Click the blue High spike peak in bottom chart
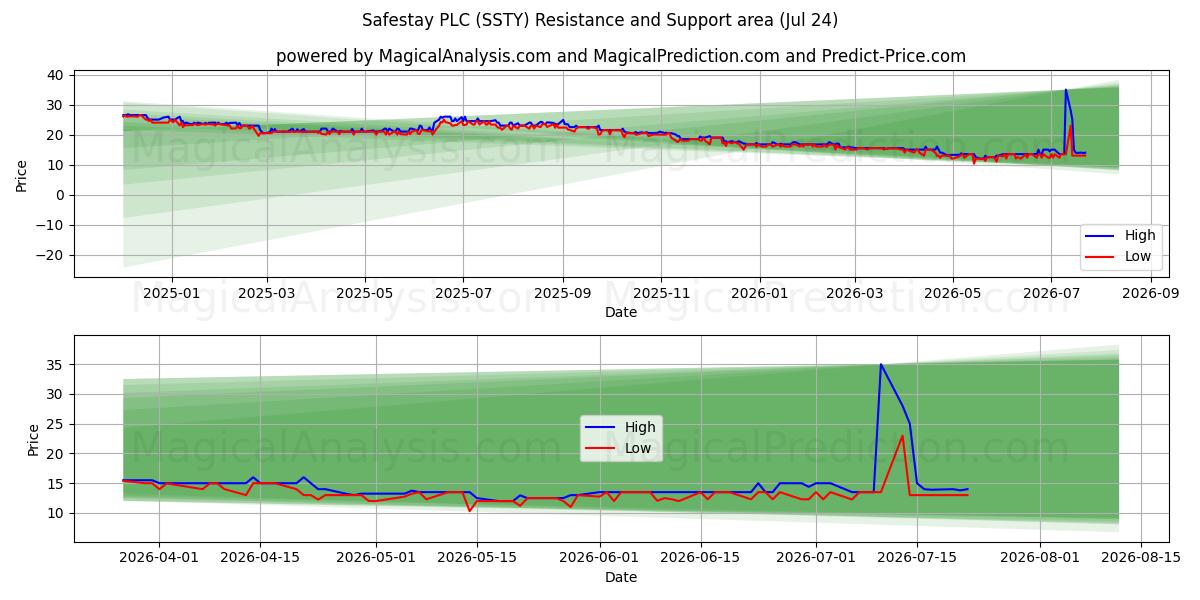The image size is (1200, 600). tap(880, 364)
